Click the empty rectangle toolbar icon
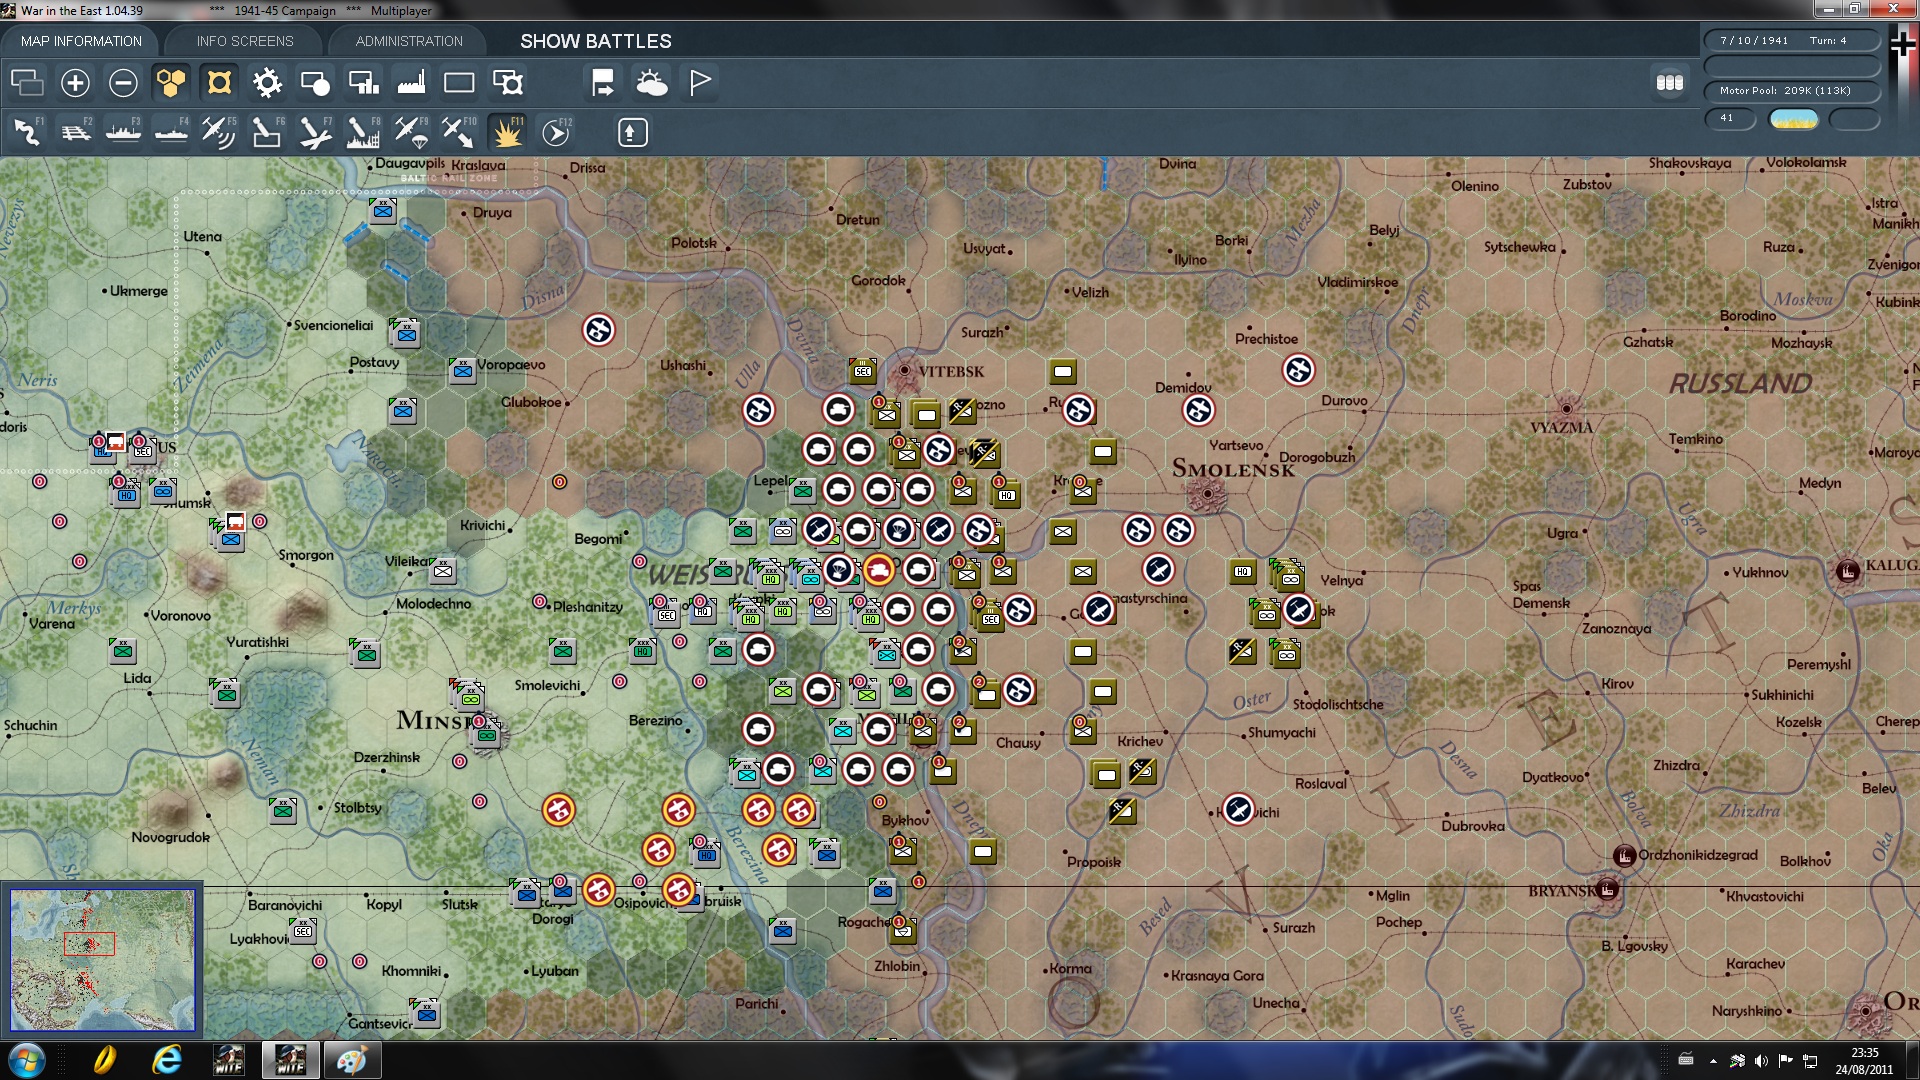The image size is (1920, 1080). (459, 83)
